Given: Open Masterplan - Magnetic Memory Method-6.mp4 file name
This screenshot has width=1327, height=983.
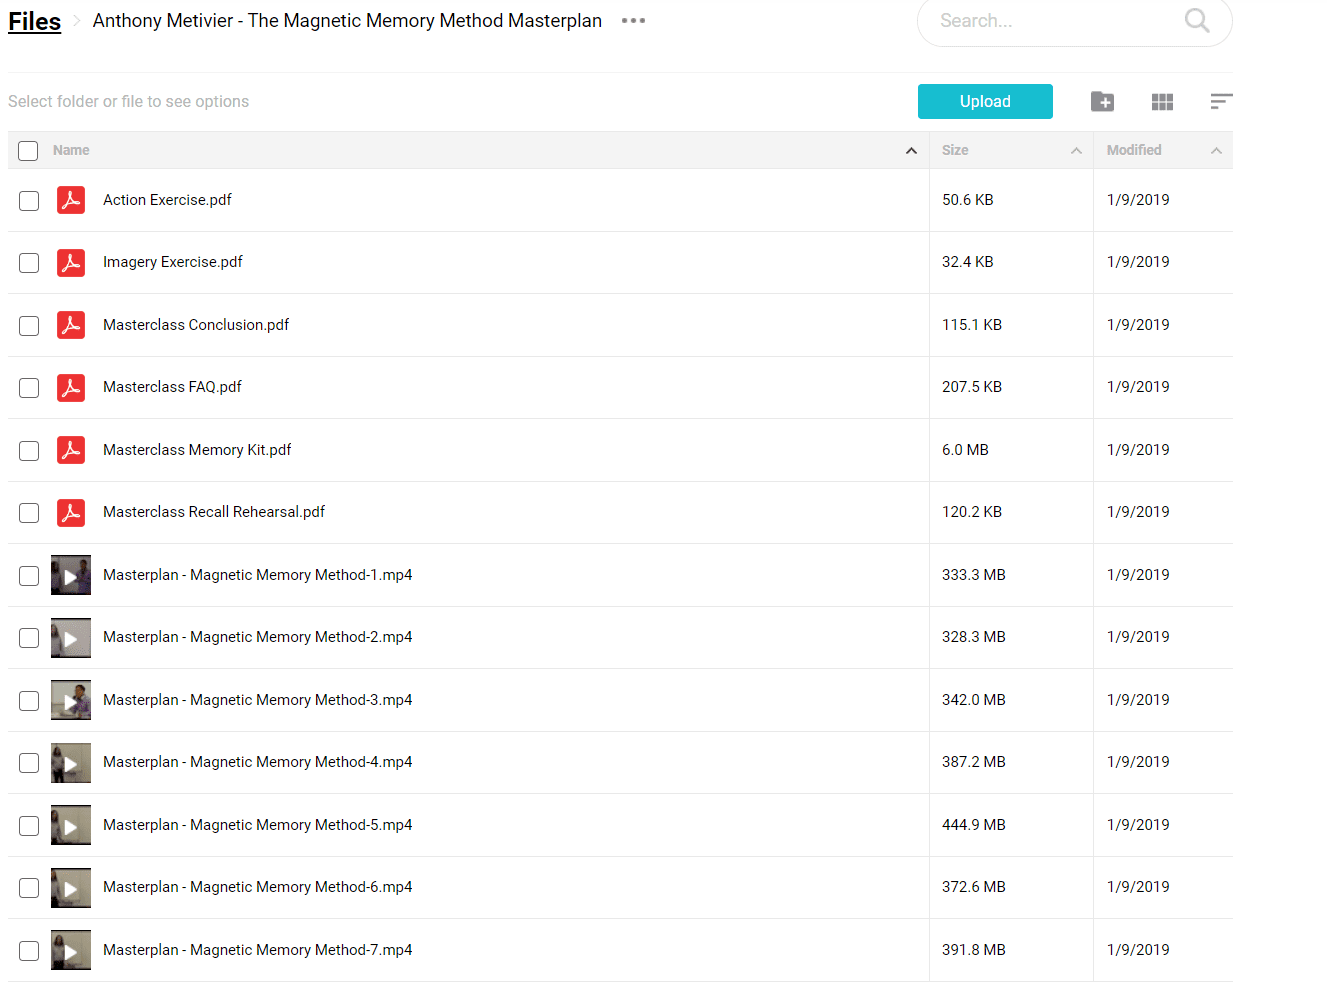Looking at the screenshot, I should click(x=258, y=887).
